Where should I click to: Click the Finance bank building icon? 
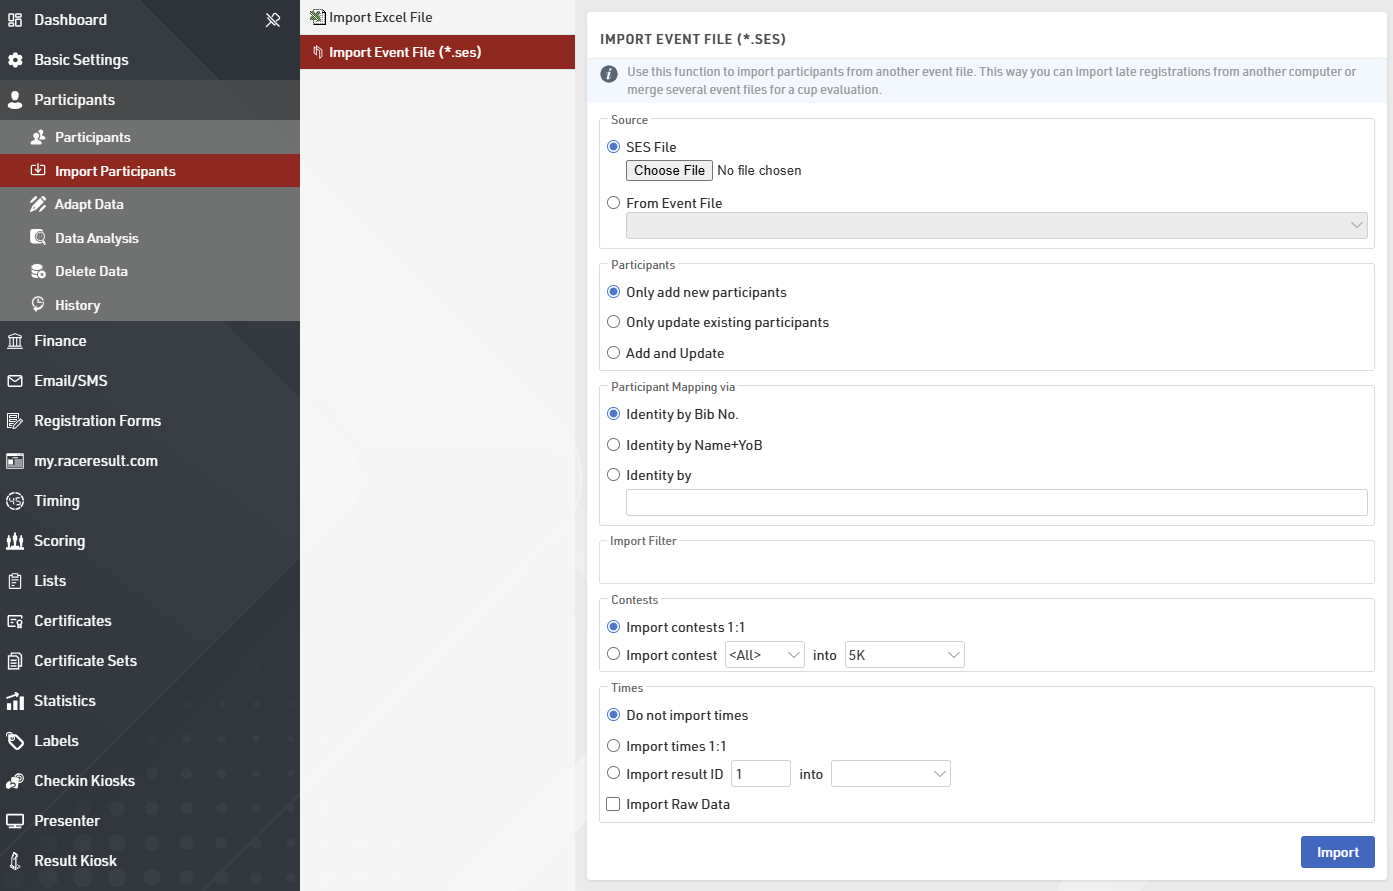pos(15,341)
